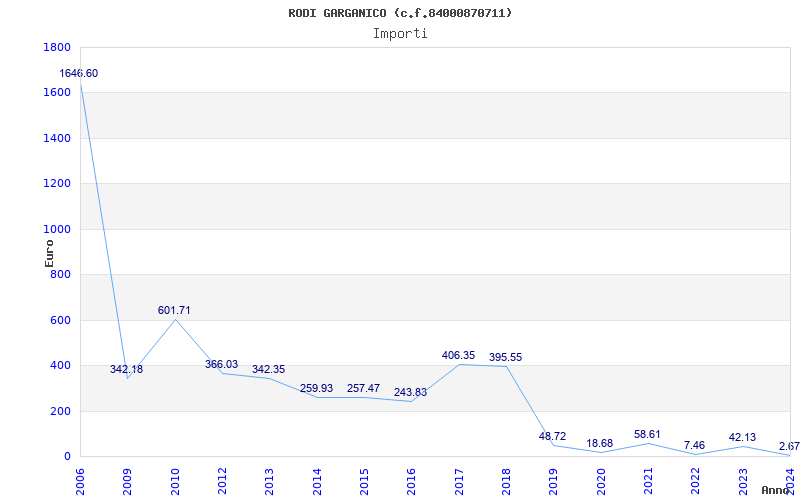Click the 800 y-axis tick label
This screenshot has width=800, height=500.
pos(61,275)
